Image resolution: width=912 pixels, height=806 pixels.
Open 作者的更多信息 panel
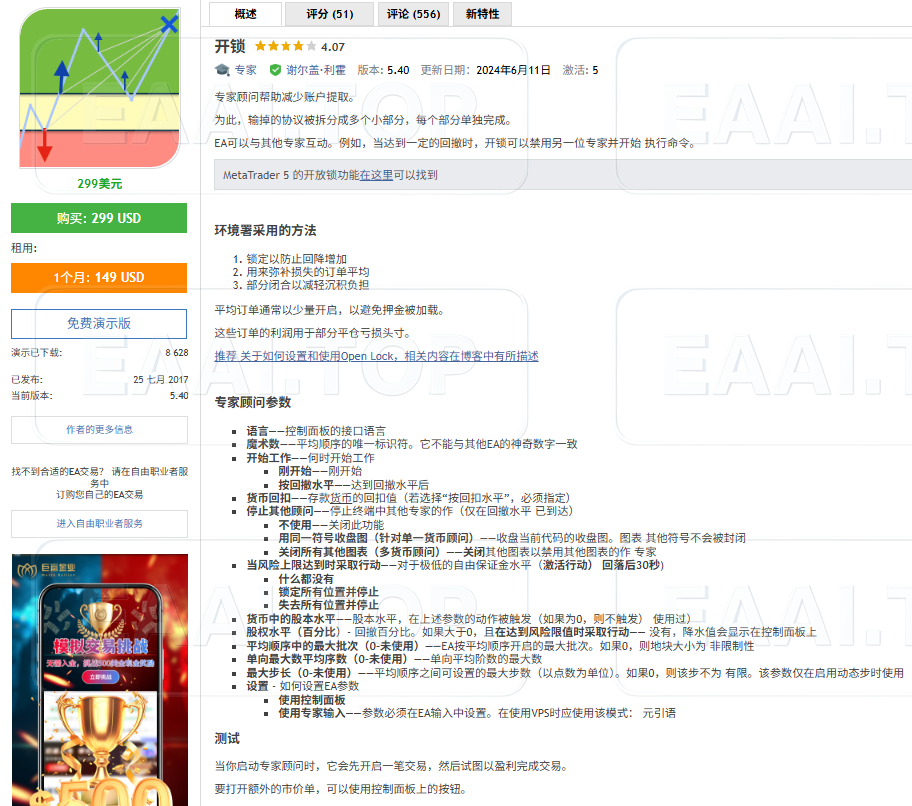click(99, 428)
